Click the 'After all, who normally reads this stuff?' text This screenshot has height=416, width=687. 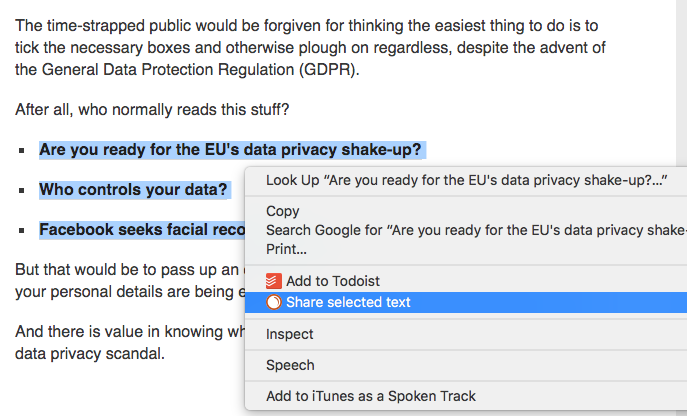coord(152,110)
